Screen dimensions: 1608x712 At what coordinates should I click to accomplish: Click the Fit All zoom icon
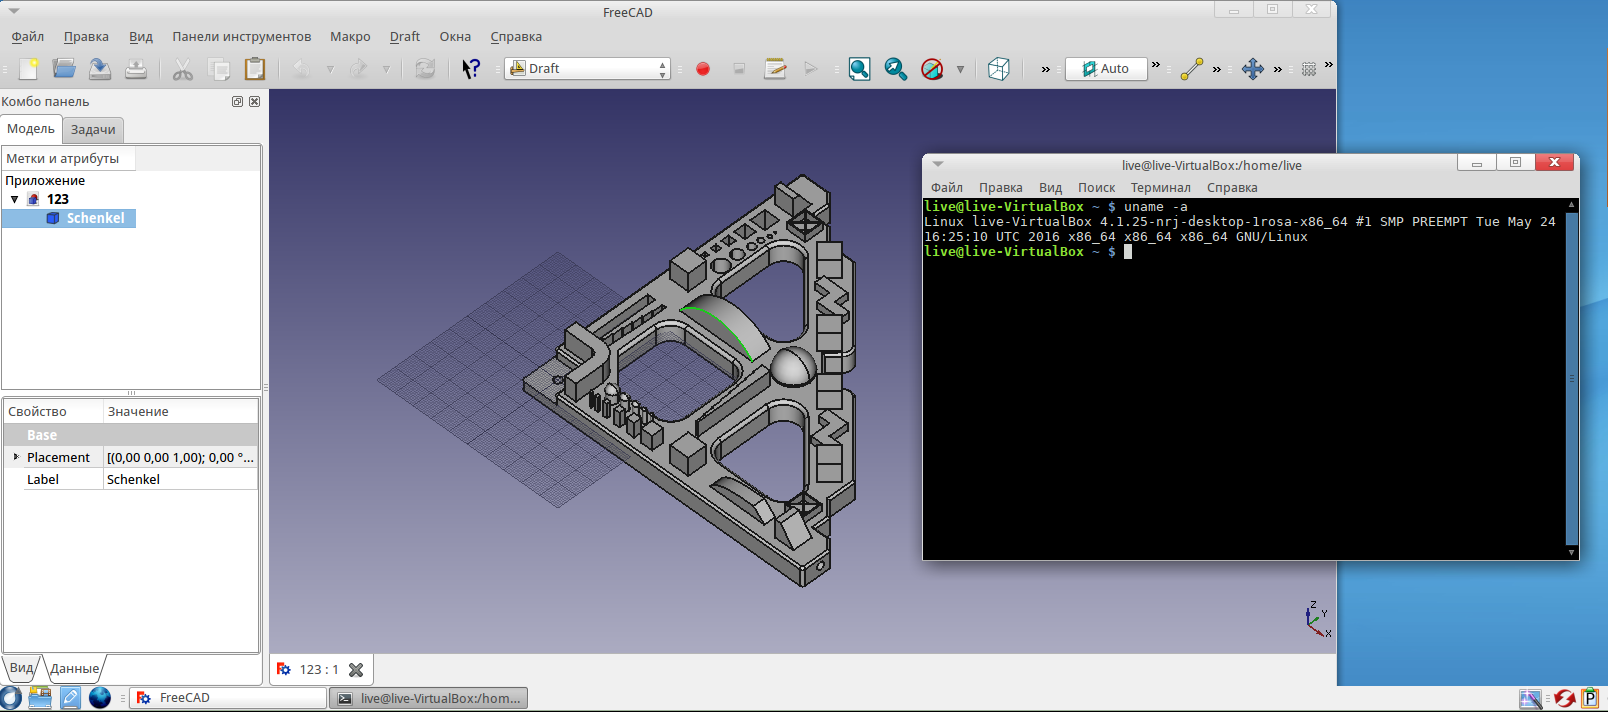tap(859, 69)
